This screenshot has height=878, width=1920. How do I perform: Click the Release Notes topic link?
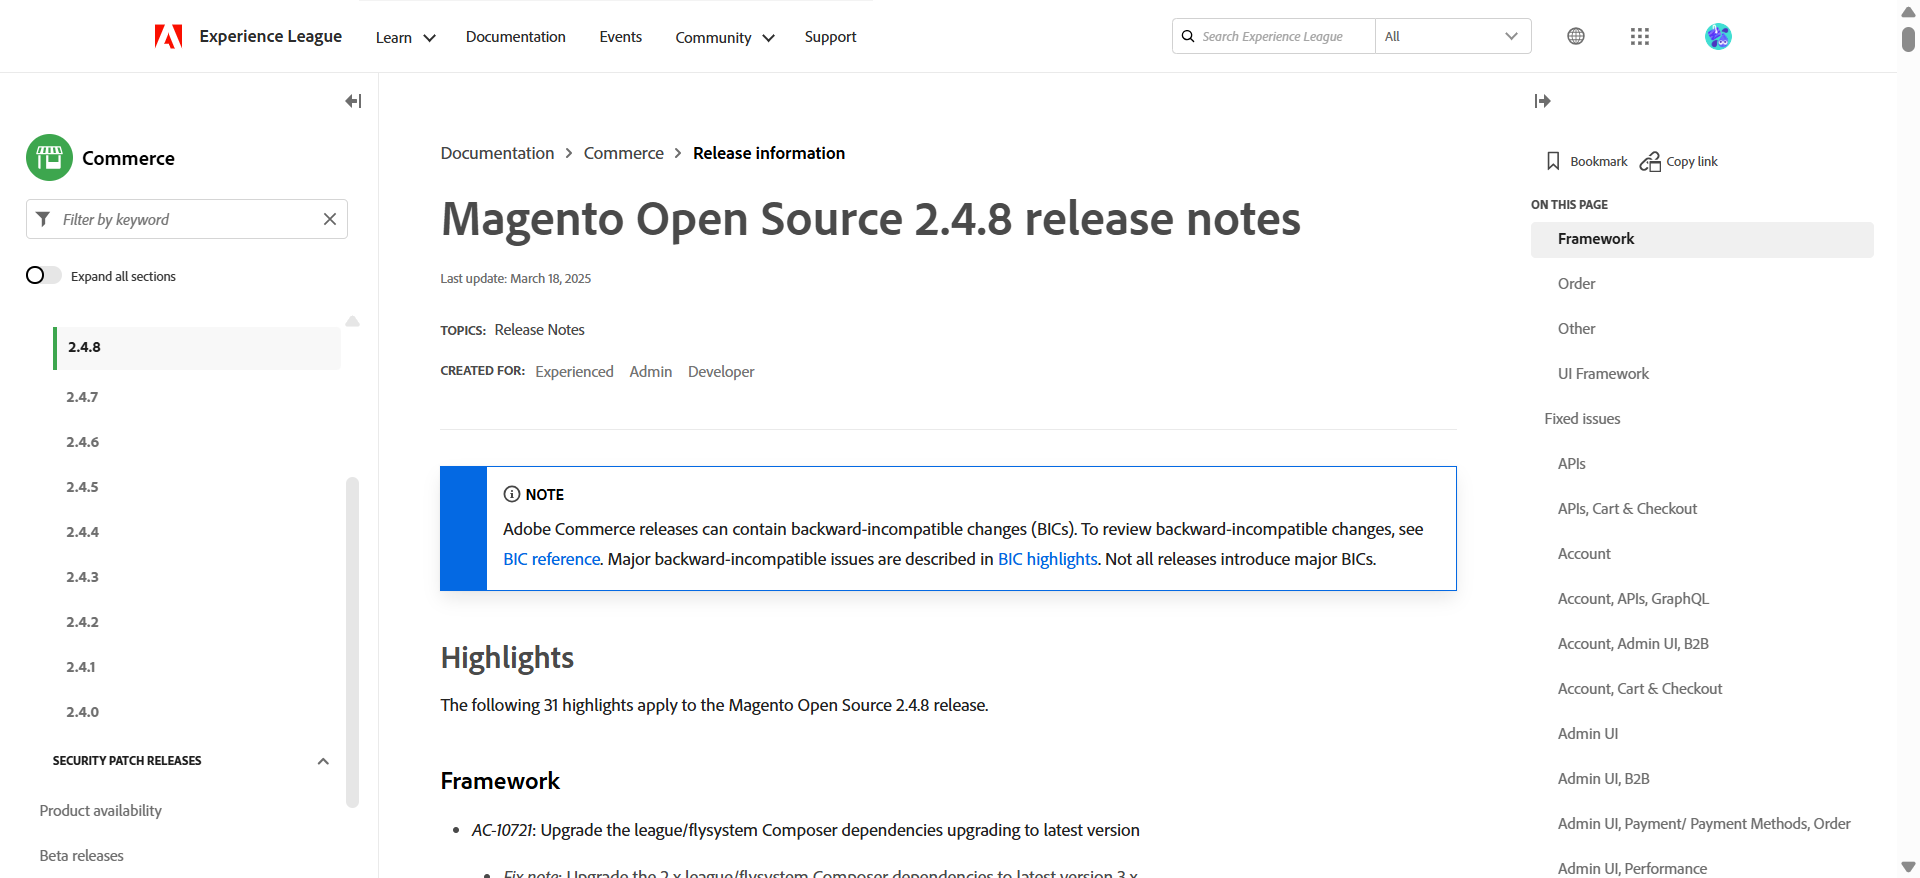tap(539, 330)
